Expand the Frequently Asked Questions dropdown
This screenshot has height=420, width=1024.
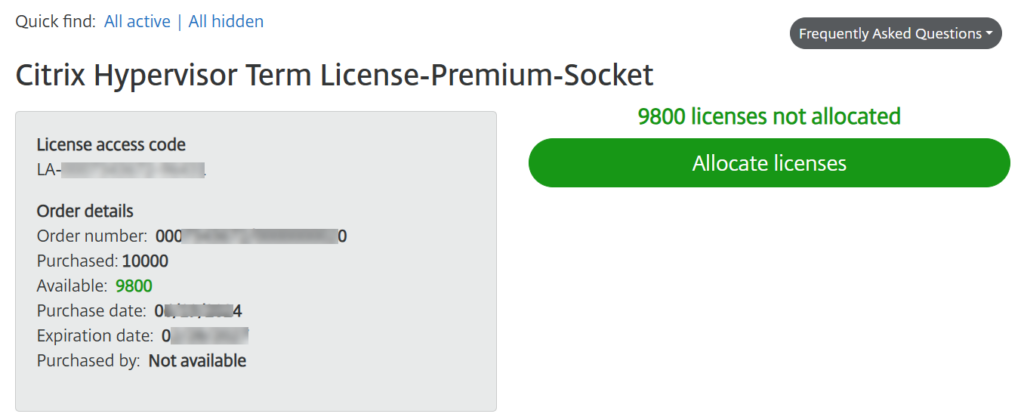pos(895,34)
